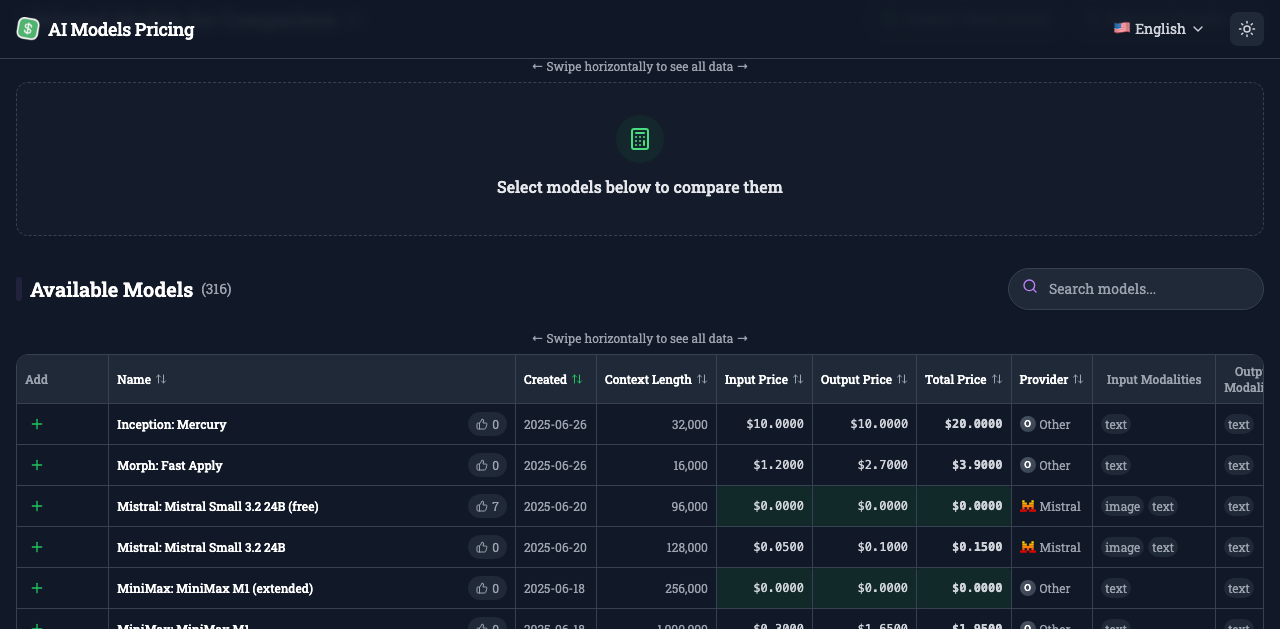The height and width of the screenshot is (629, 1280).
Task: Click the magnifier icon in search box
Action: tap(1030, 288)
